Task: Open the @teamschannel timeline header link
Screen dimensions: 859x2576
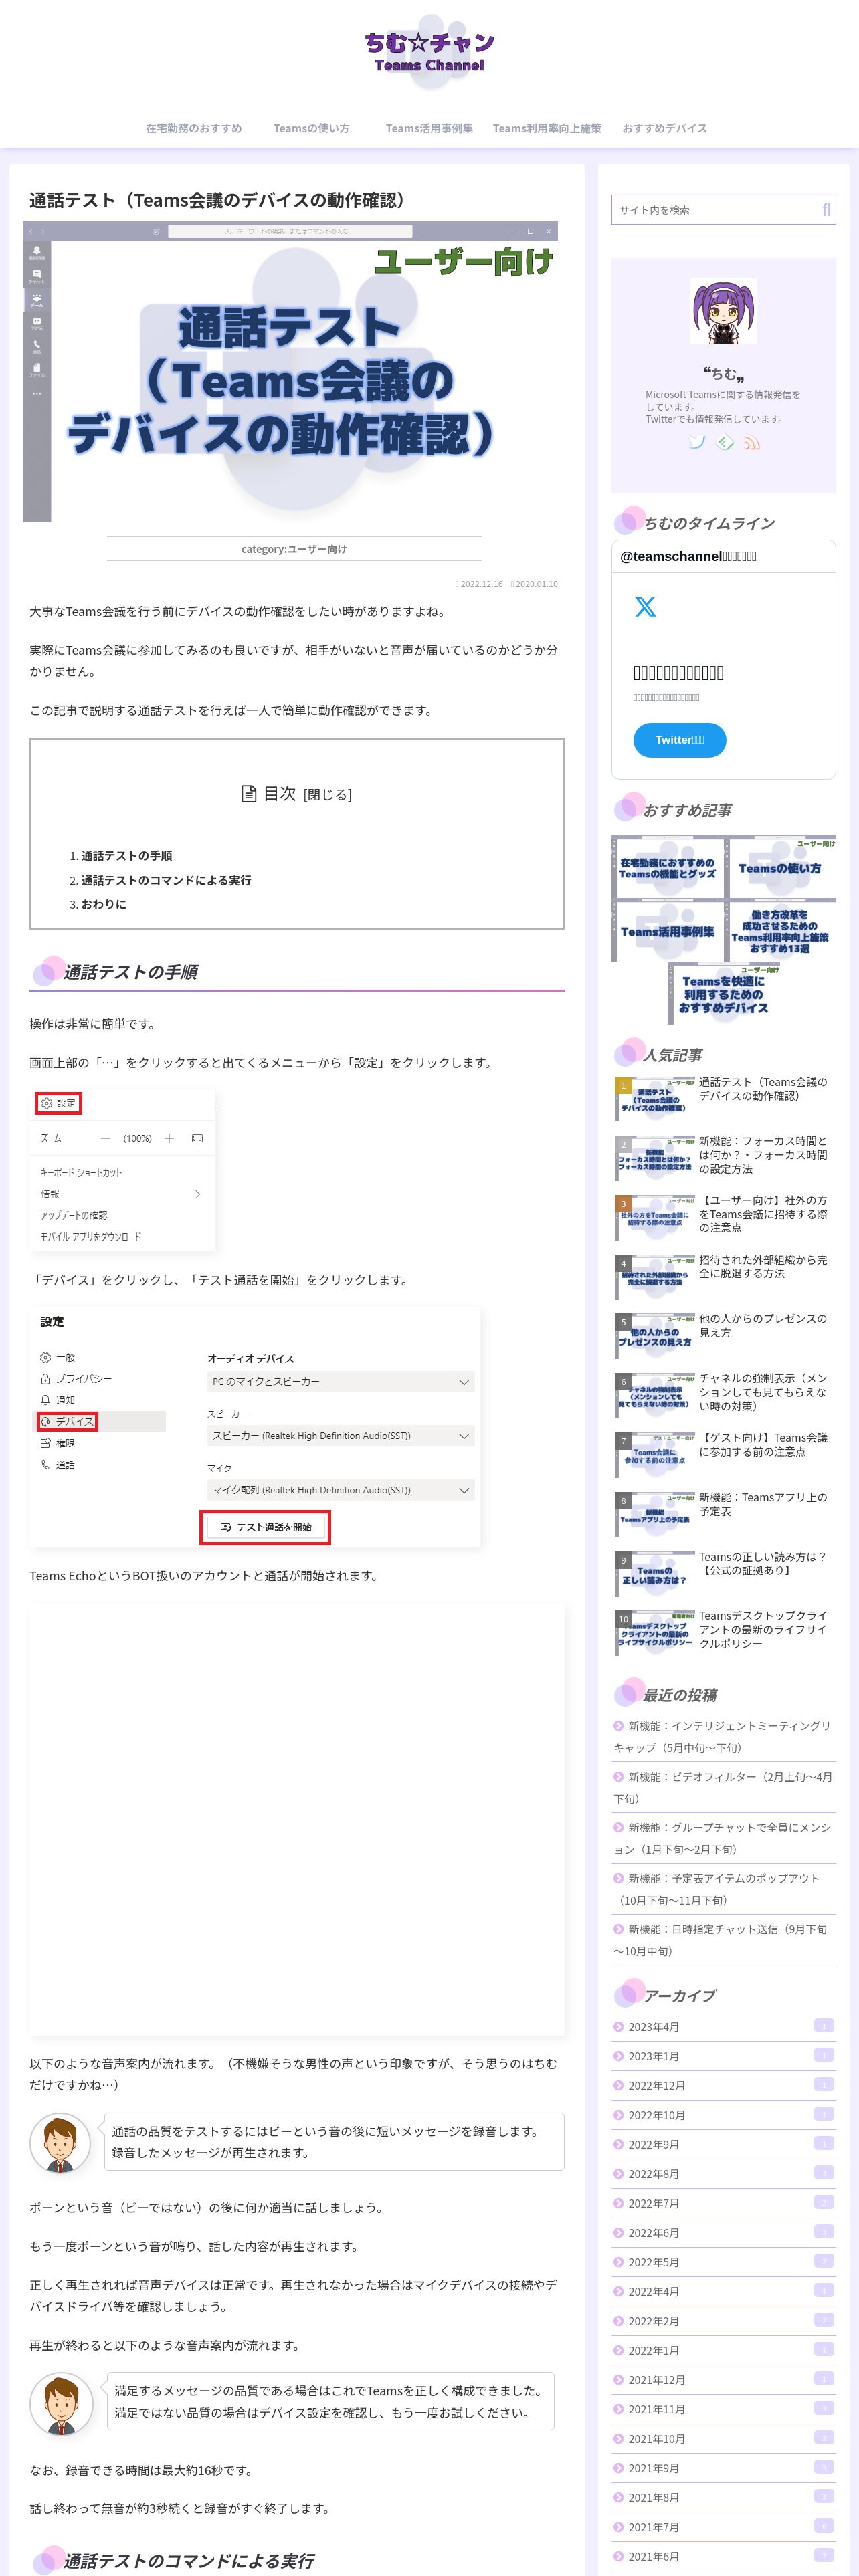Action: point(688,556)
